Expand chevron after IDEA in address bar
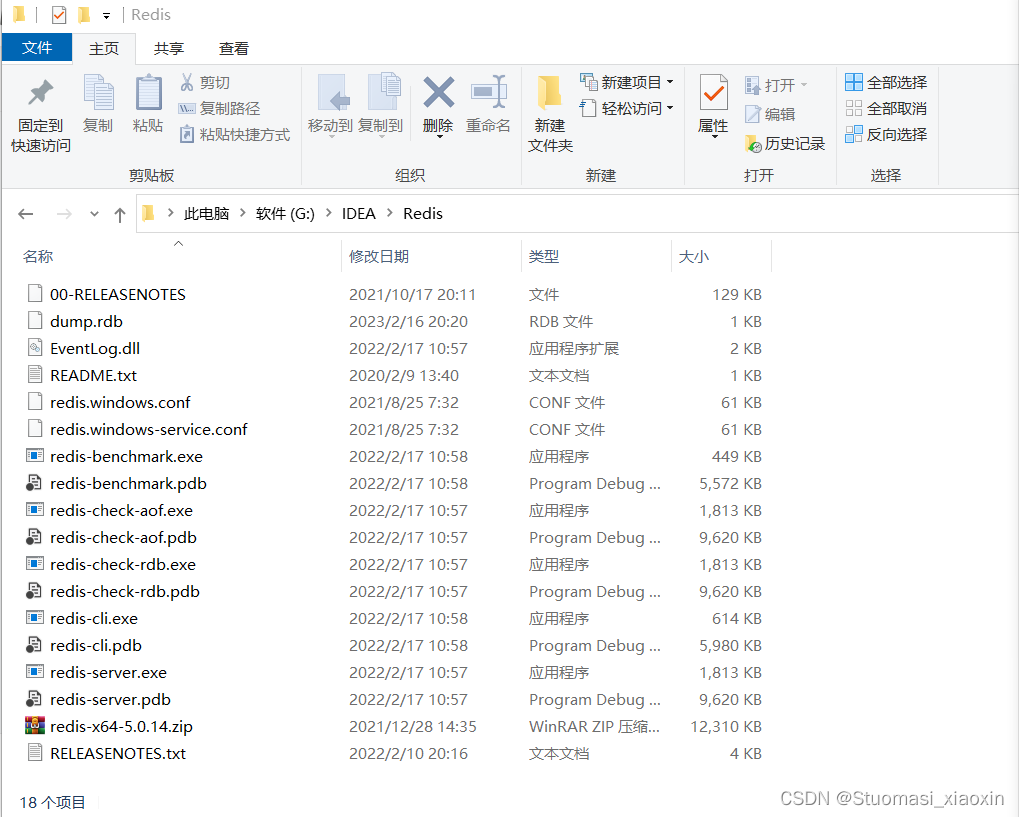 pos(390,213)
